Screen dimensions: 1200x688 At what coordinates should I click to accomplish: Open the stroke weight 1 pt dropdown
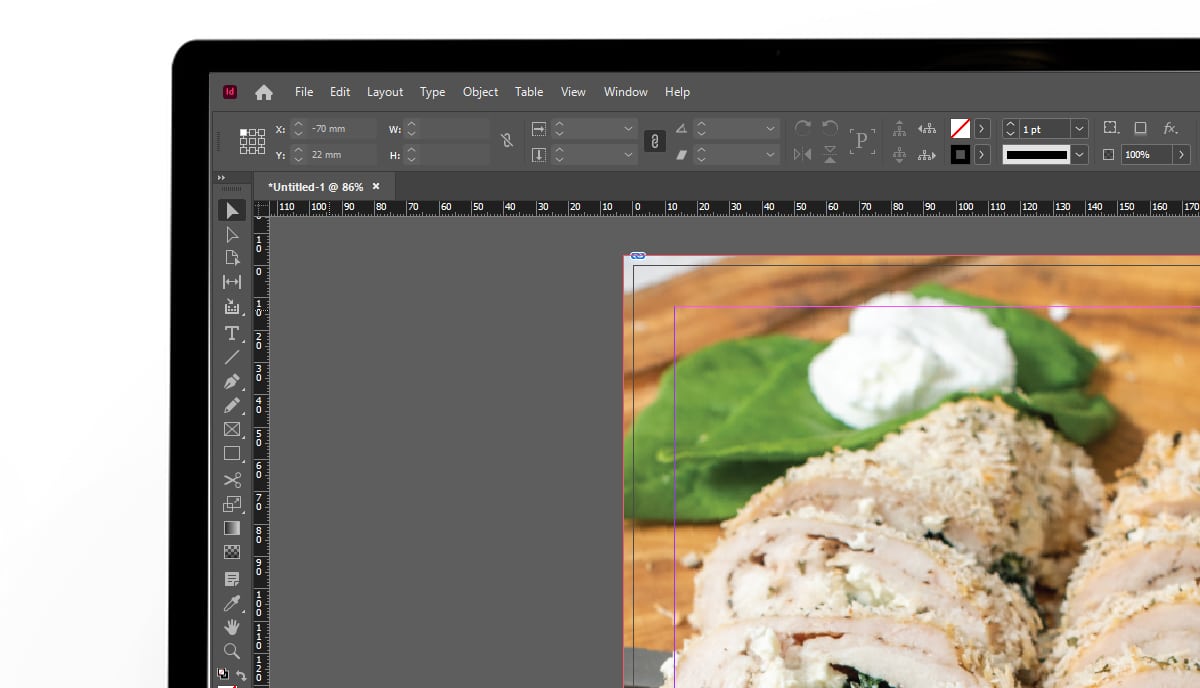tap(1079, 128)
